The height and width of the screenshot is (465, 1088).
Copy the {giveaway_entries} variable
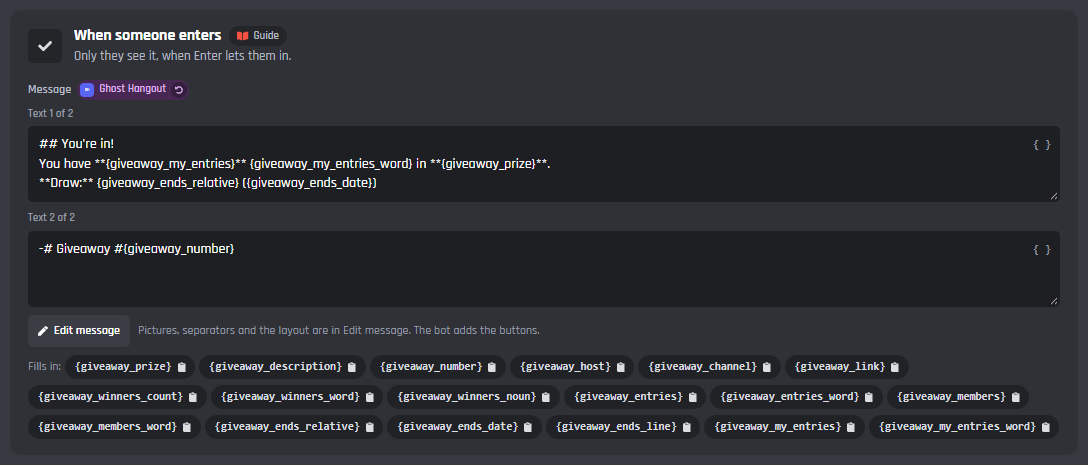635,396
